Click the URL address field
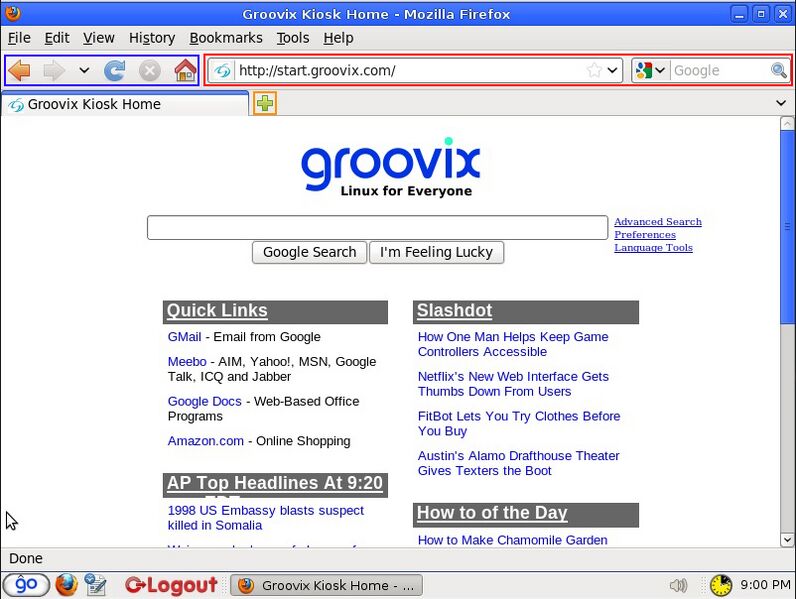The height and width of the screenshot is (599, 796). [x=410, y=70]
